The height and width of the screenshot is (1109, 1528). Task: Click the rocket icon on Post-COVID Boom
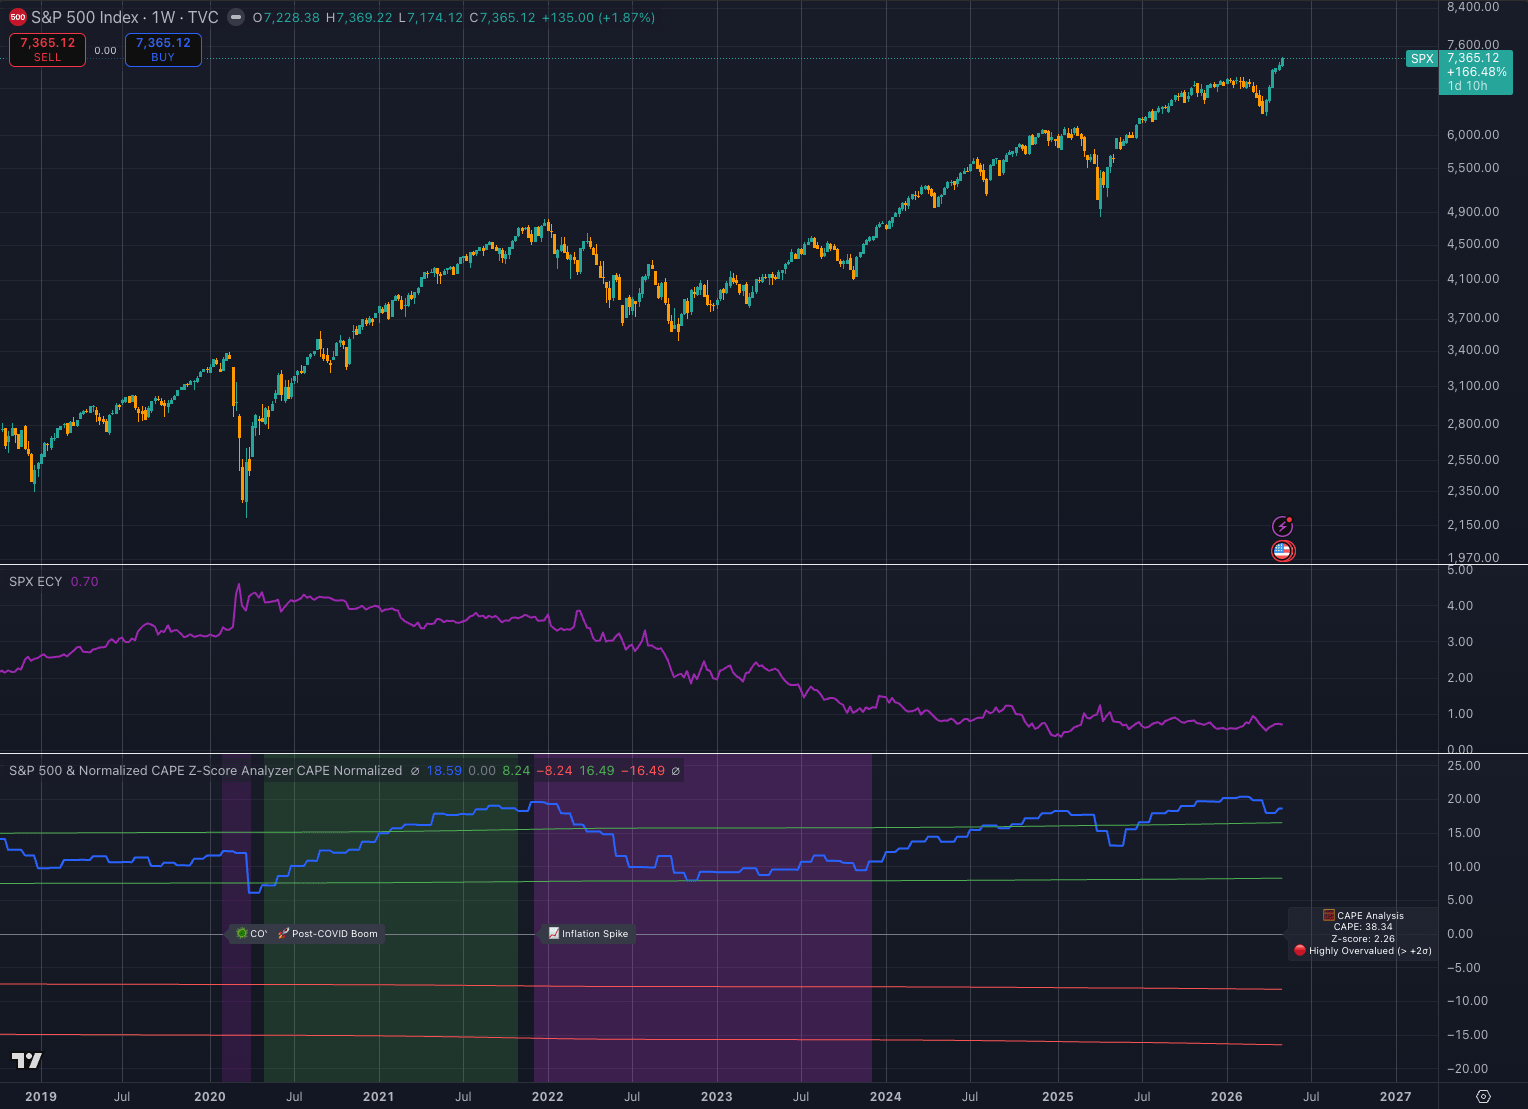point(284,934)
